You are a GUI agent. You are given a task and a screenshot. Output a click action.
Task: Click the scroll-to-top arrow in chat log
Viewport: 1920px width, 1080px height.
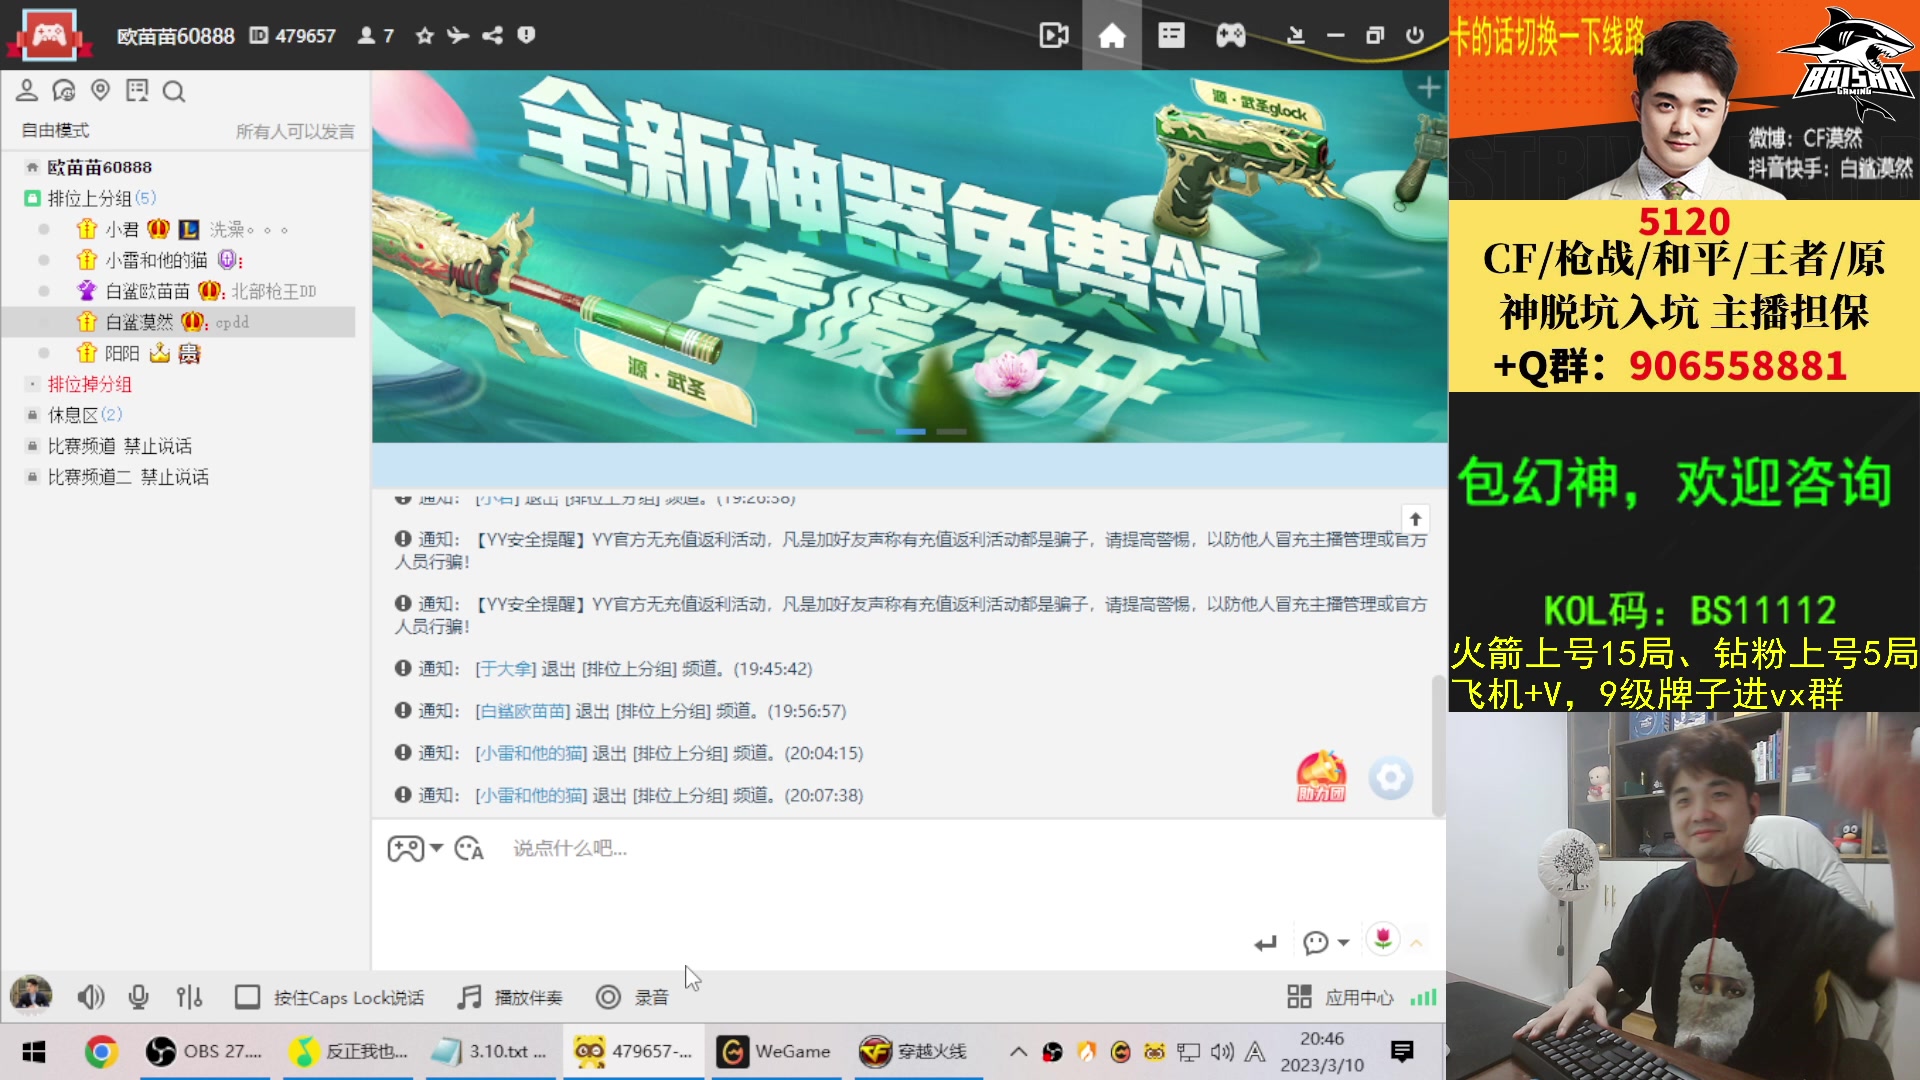[1415, 519]
